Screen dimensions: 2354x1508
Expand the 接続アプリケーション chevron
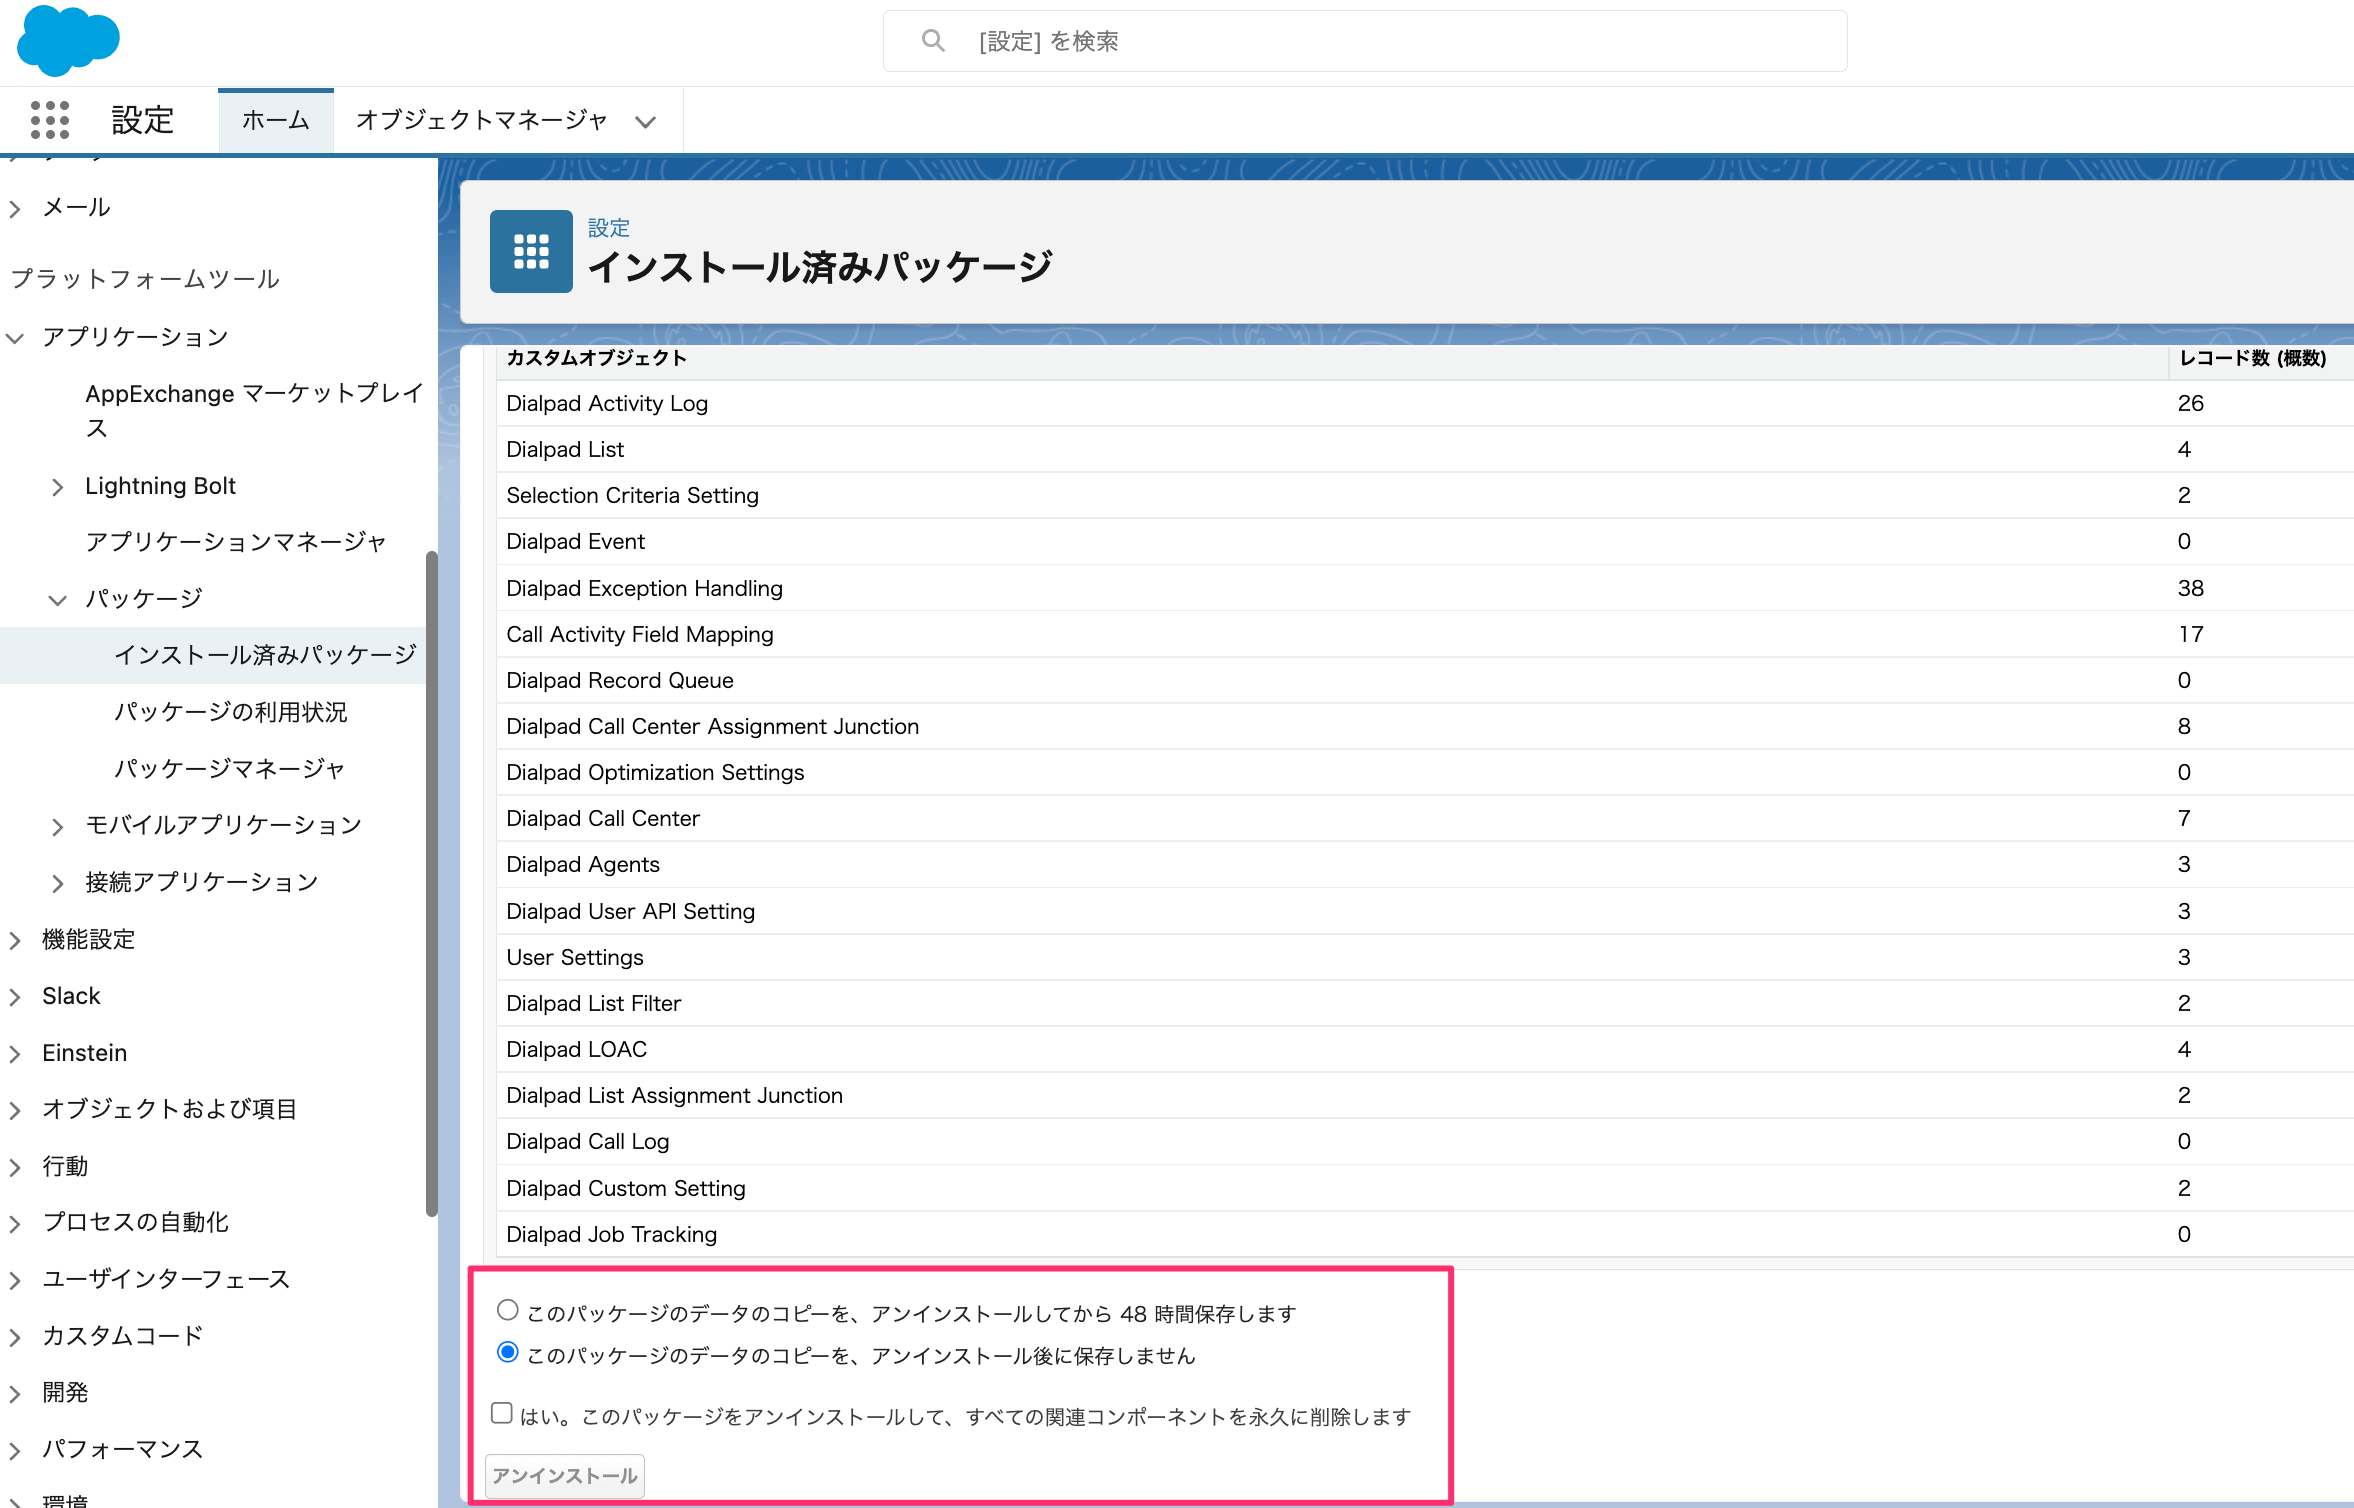click(x=57, y=883)
